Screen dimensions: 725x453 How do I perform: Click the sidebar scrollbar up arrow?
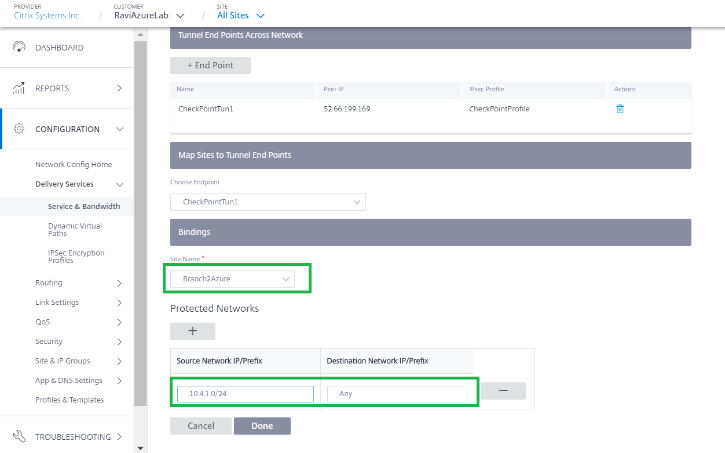(x=140, y=35)
